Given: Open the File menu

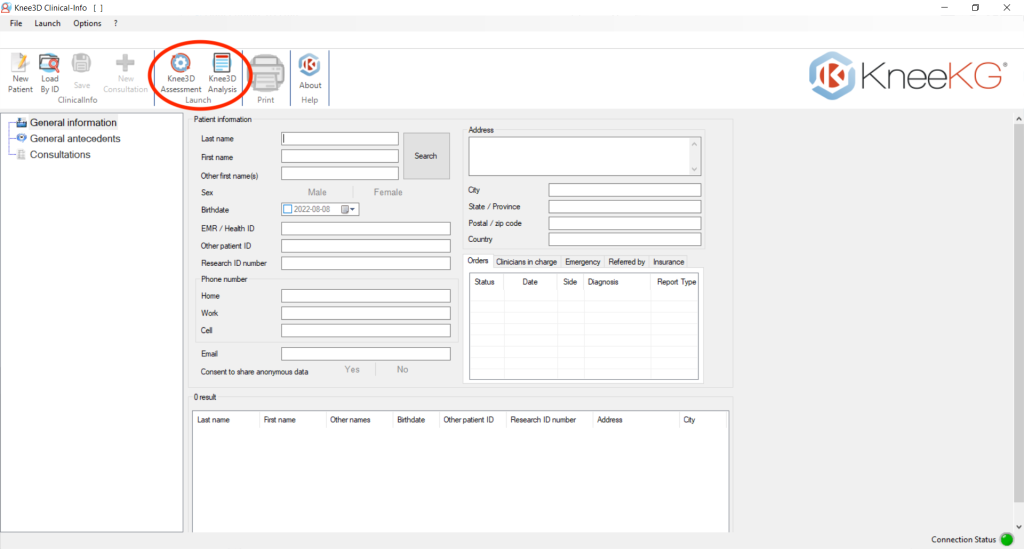Looking at the screenshot, I should point(16,24).
